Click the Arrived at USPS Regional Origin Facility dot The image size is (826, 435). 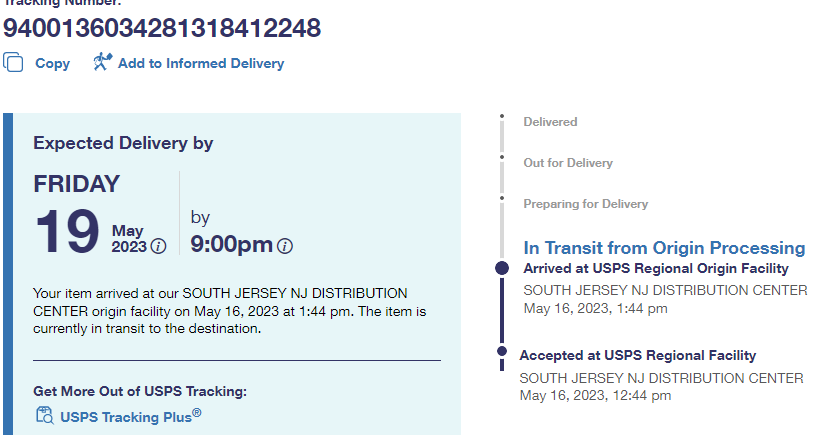pos(502,268)
